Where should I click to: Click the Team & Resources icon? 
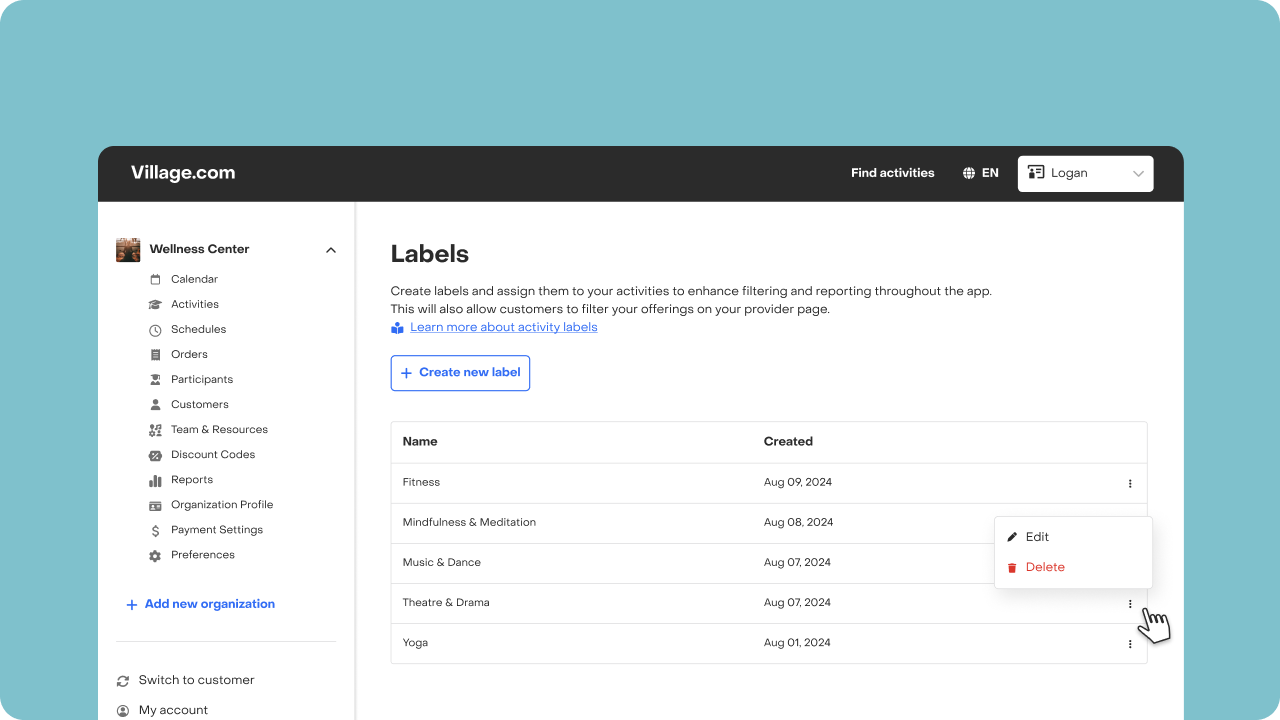[x=155, y=430]
